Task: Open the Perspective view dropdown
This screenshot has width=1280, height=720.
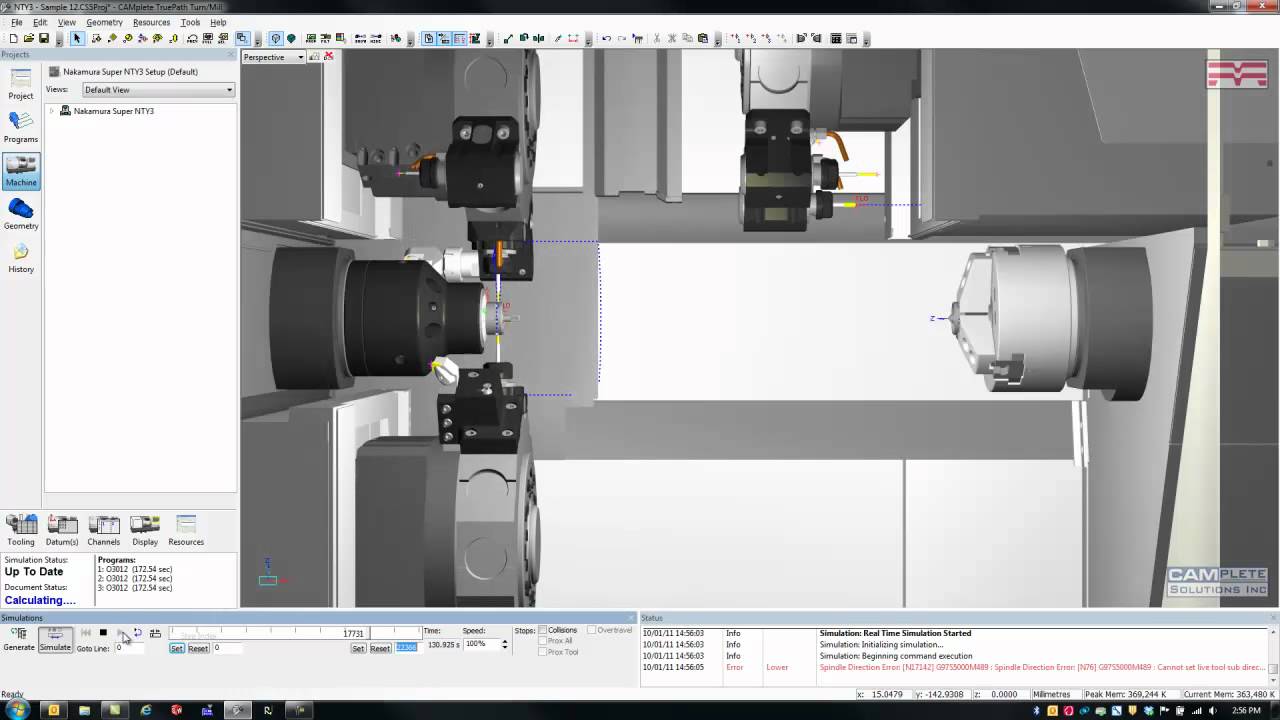Action: 273,57
